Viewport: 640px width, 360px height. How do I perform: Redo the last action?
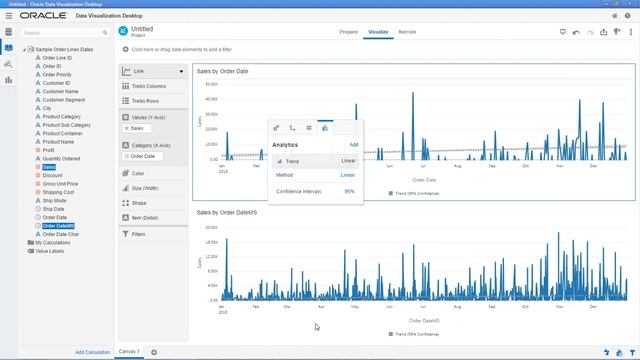(590, 32)
